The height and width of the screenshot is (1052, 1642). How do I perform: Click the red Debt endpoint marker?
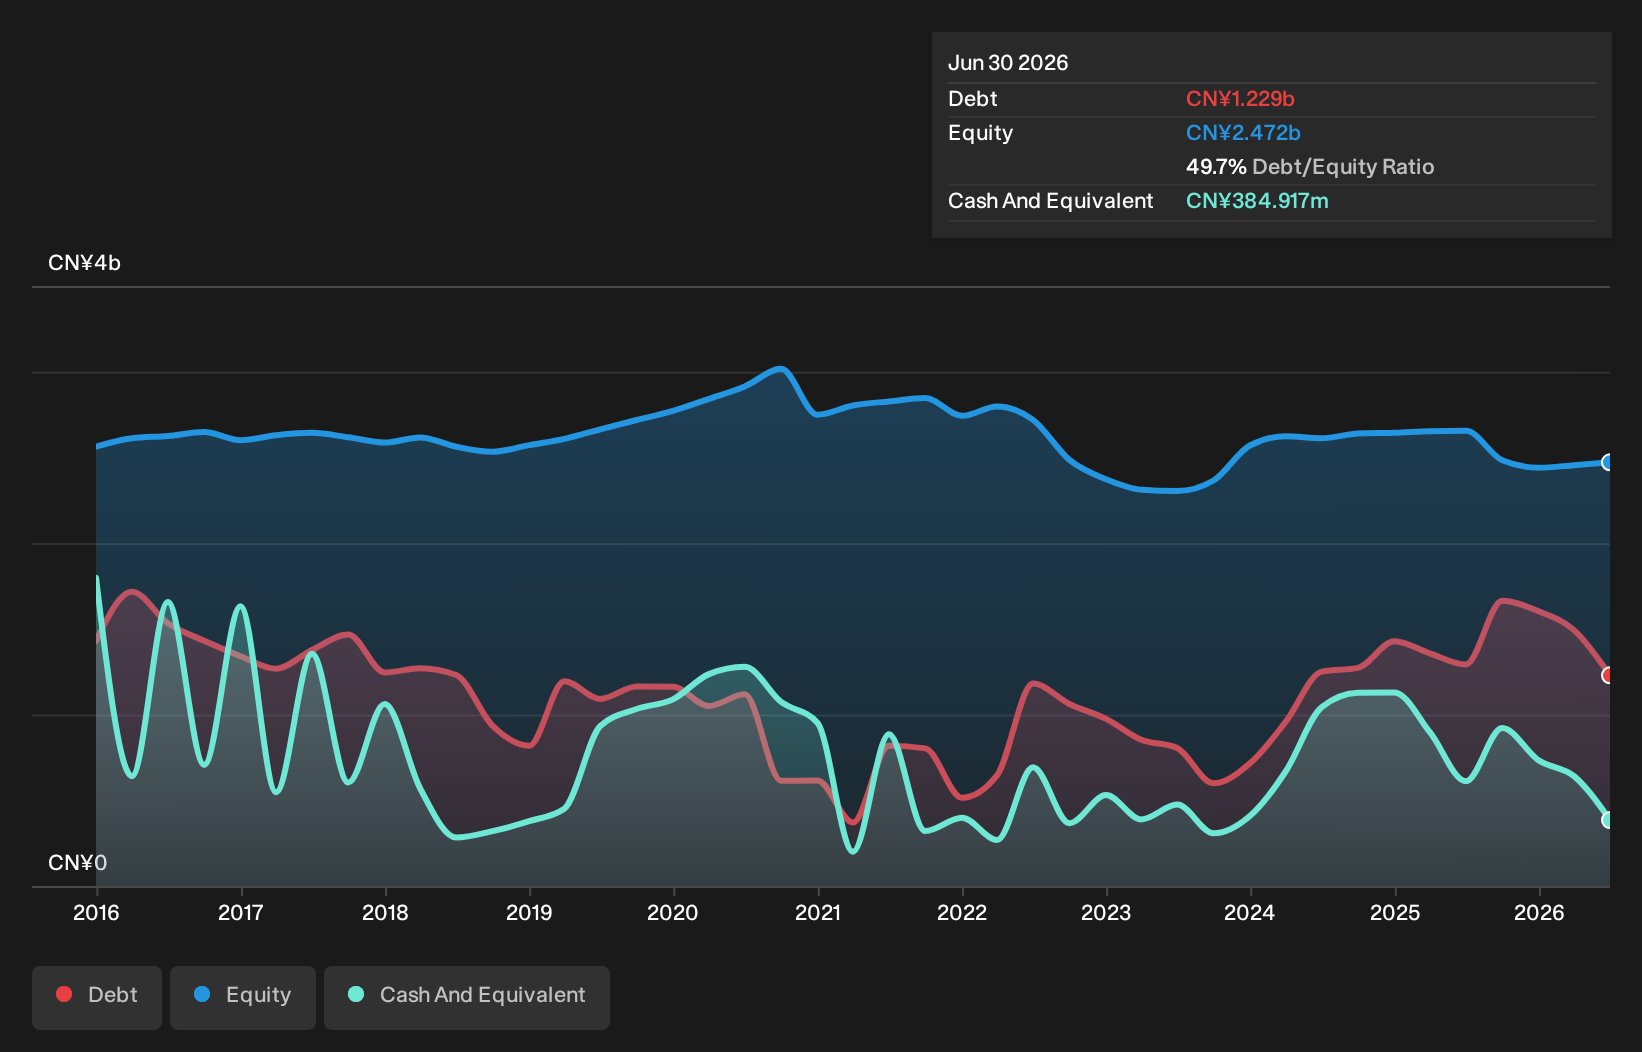(x=1608, y=675)
